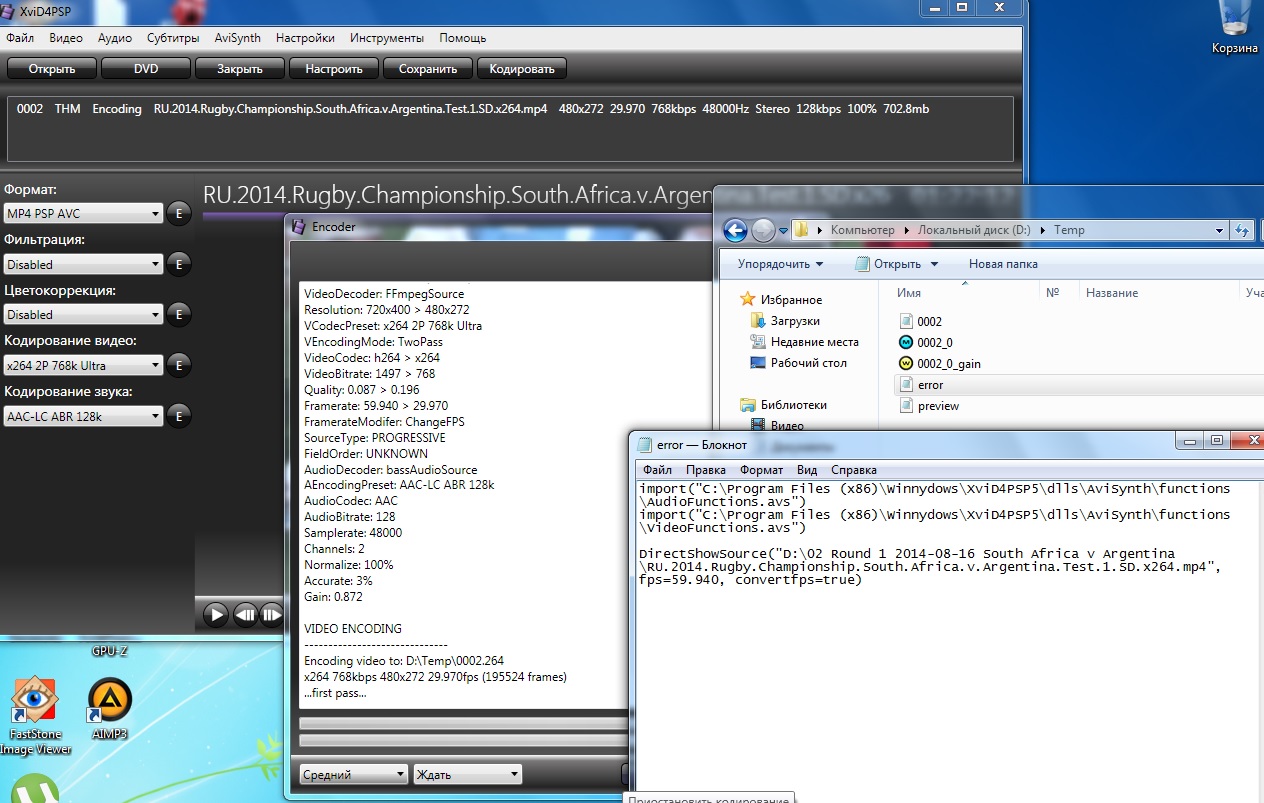The width and height of the screenshot is (1264, 803).
Task: Expand the Формат dropdown MP4 PSP AVC
Action: [x=83, y=213]
